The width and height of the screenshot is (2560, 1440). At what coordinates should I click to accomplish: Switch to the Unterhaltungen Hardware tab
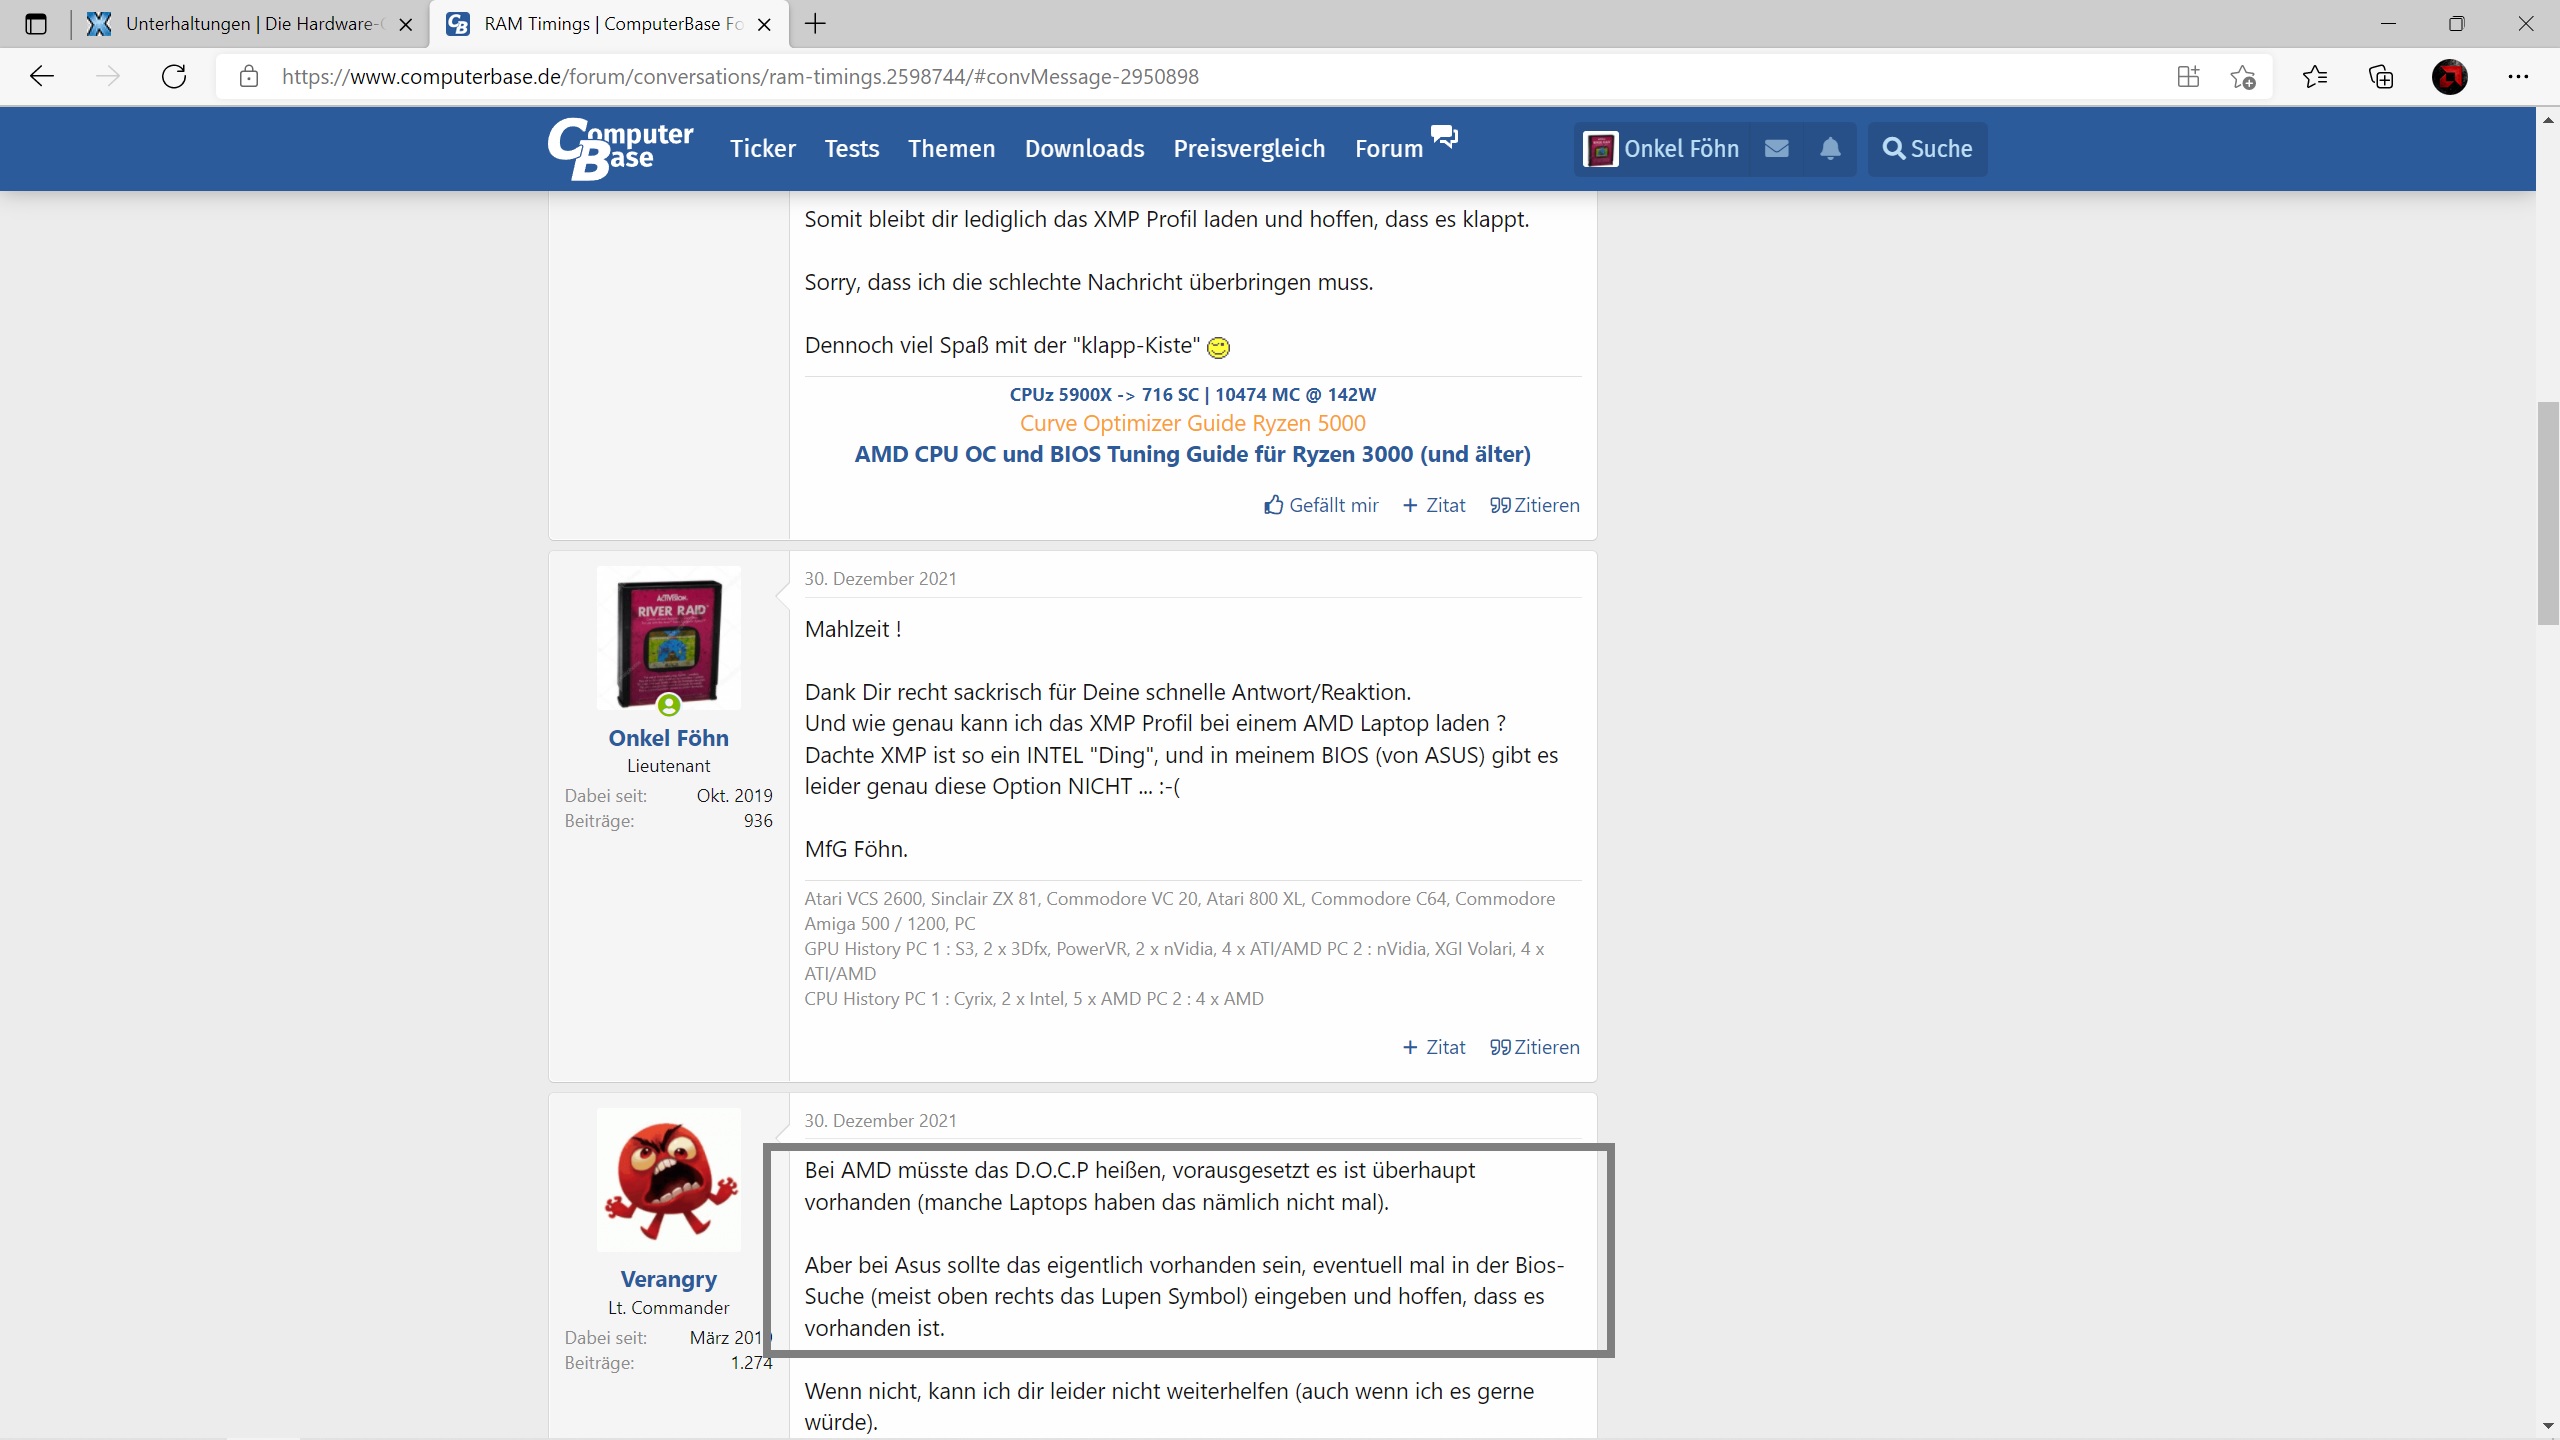pyautogui.click(x=248, y=24)
